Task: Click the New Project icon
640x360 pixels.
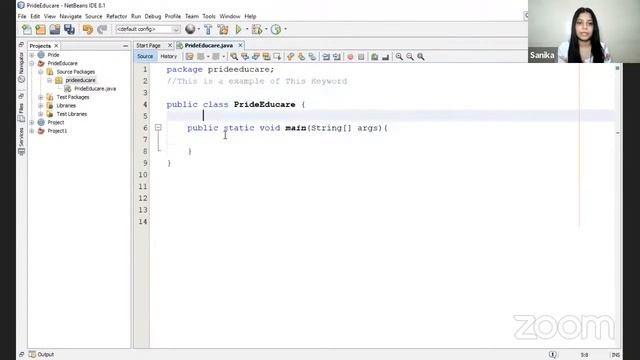Action: click(x=40, y=29)
